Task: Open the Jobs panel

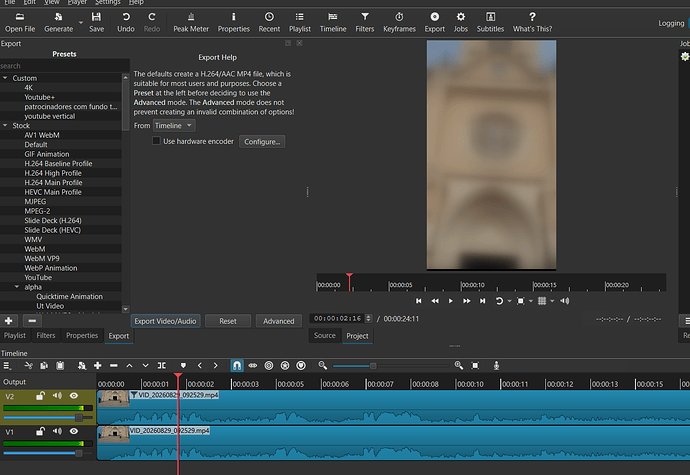Action: [x=461, y=22]
